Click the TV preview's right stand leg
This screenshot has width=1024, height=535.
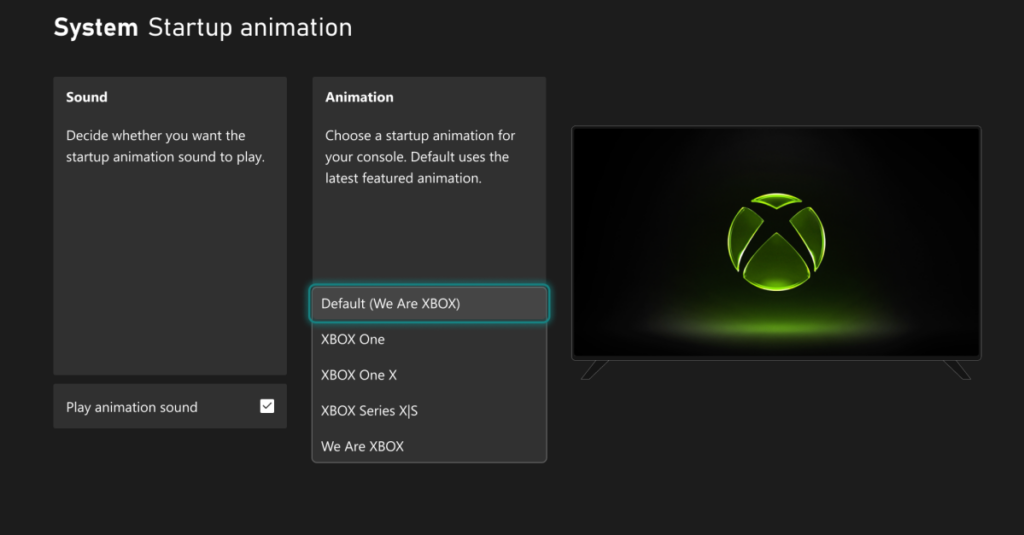957,370
